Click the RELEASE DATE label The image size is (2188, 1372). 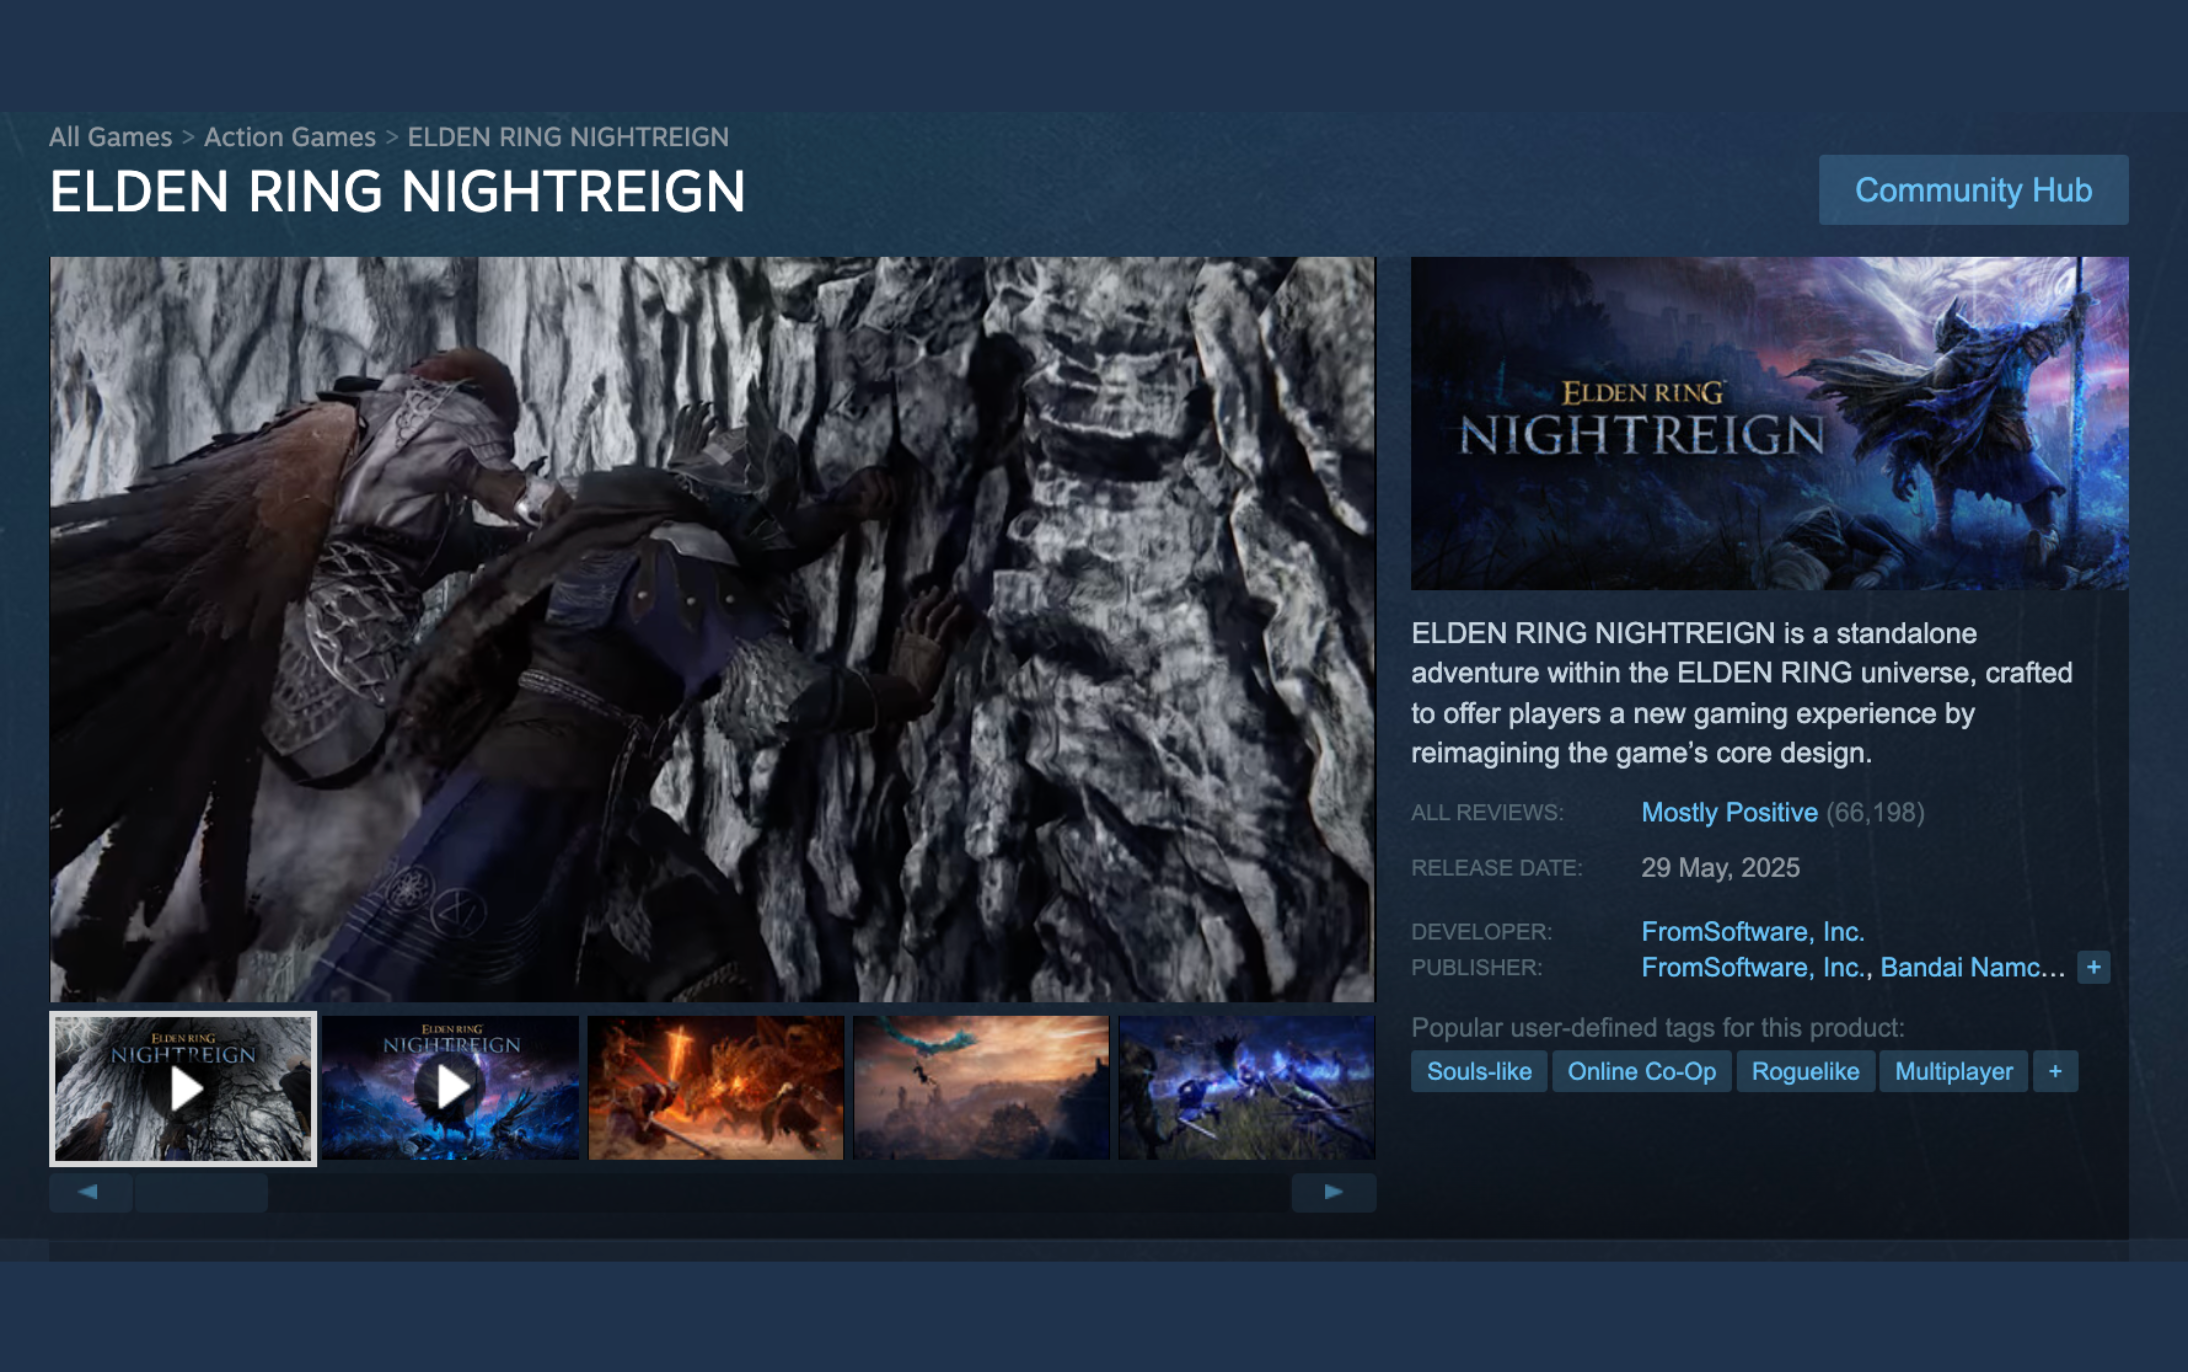tap(1496, 867)
